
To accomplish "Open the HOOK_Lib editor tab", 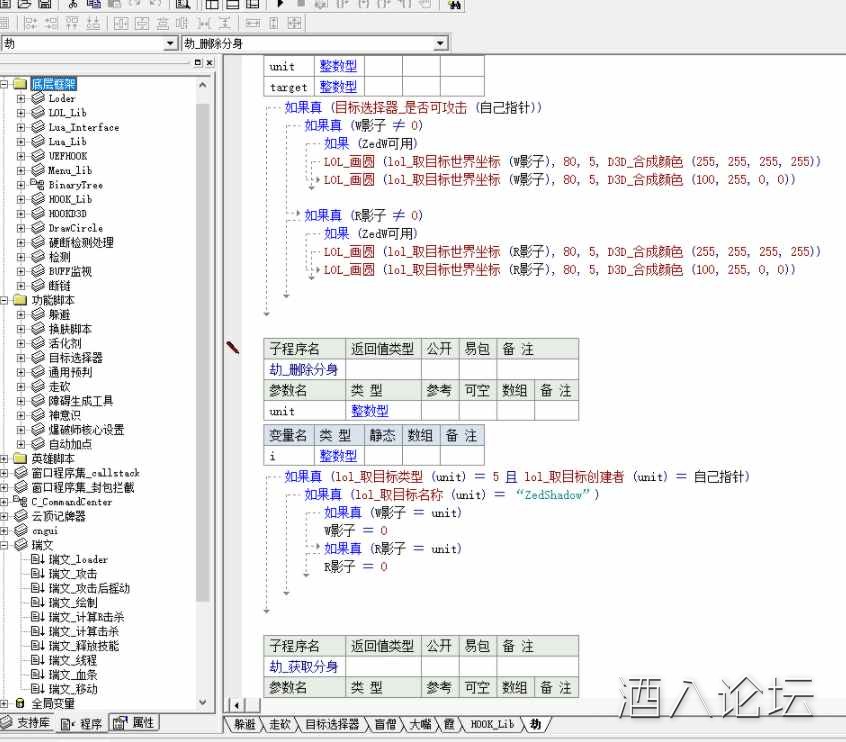I will click(491, 724).
